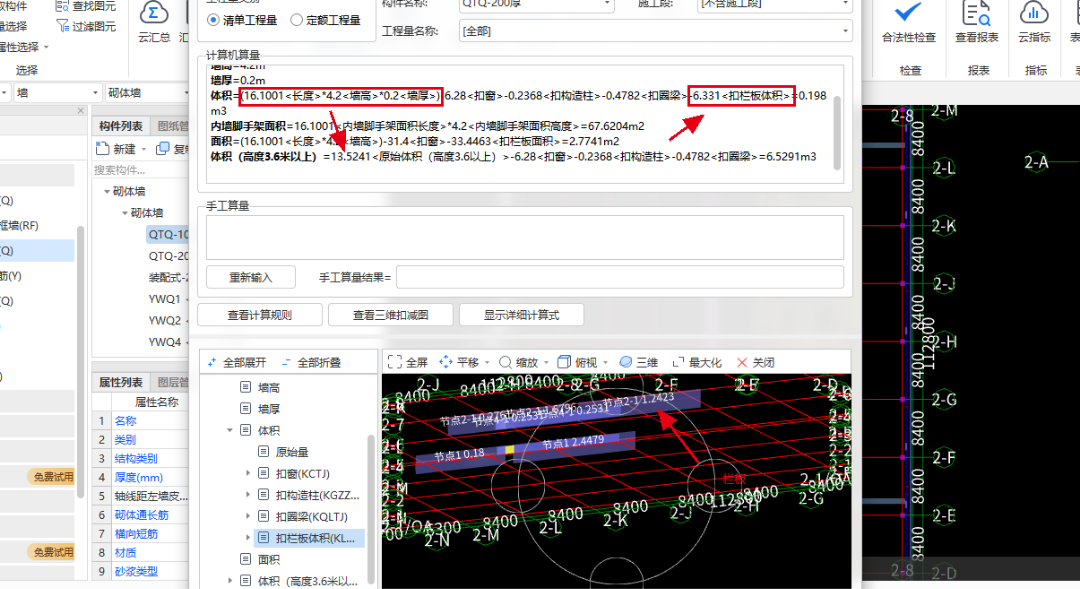Expand the 扣构造柱 tree node
The height and width of the screenshot is (589, 1080).
click(248, 495)
